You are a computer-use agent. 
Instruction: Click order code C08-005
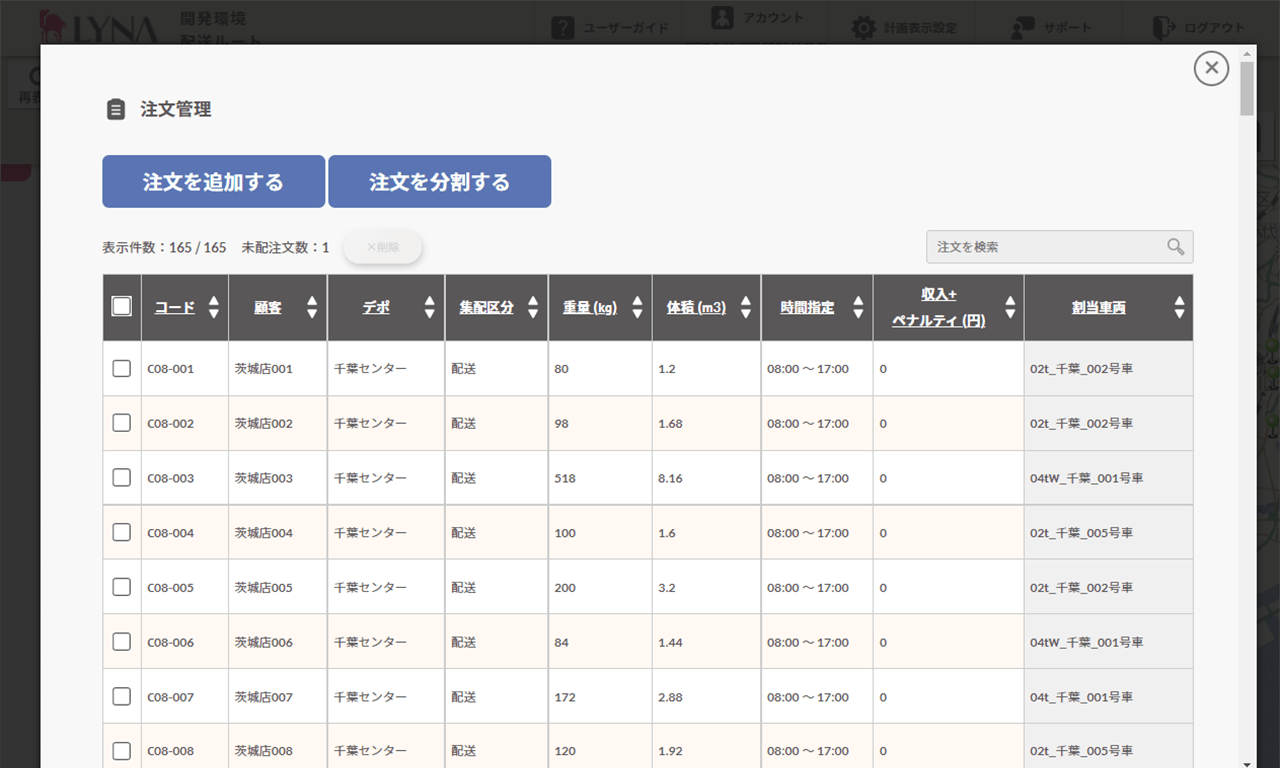pyautogui.click(x=171, y=588)
